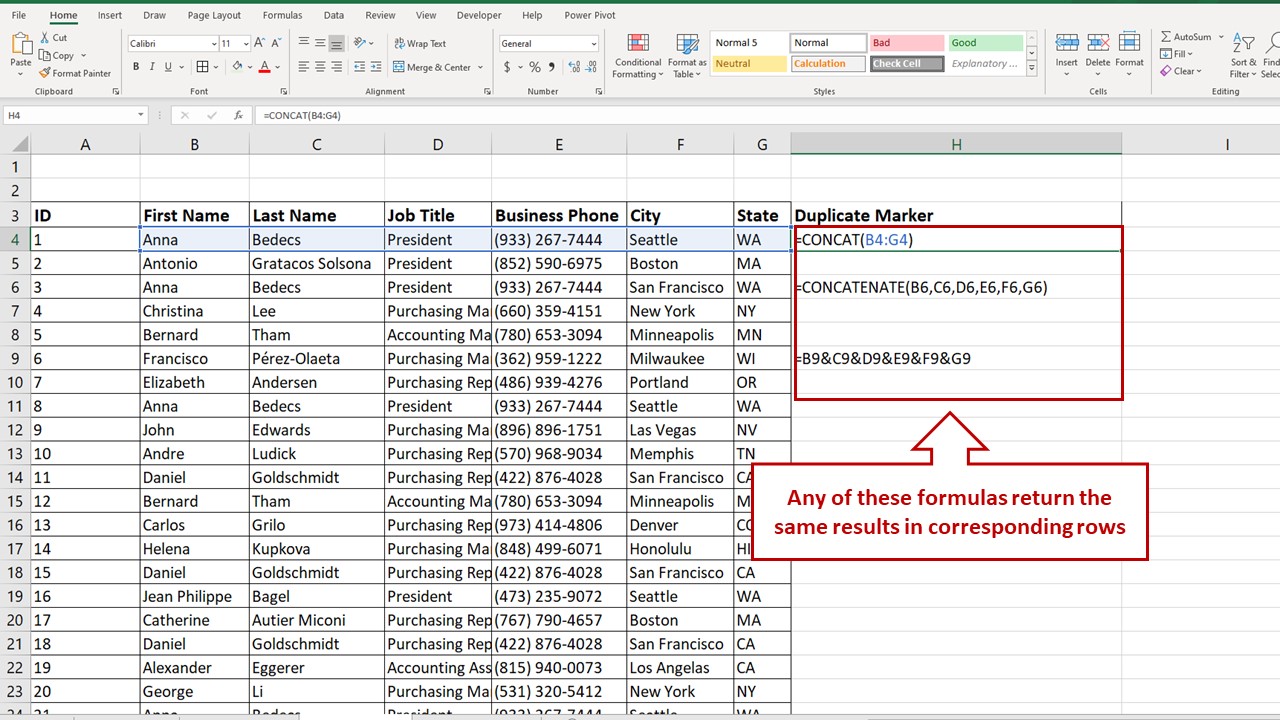Viewport: 1280px width, 720px height.
Task: Open the File tab
Action: pos(19,15)
